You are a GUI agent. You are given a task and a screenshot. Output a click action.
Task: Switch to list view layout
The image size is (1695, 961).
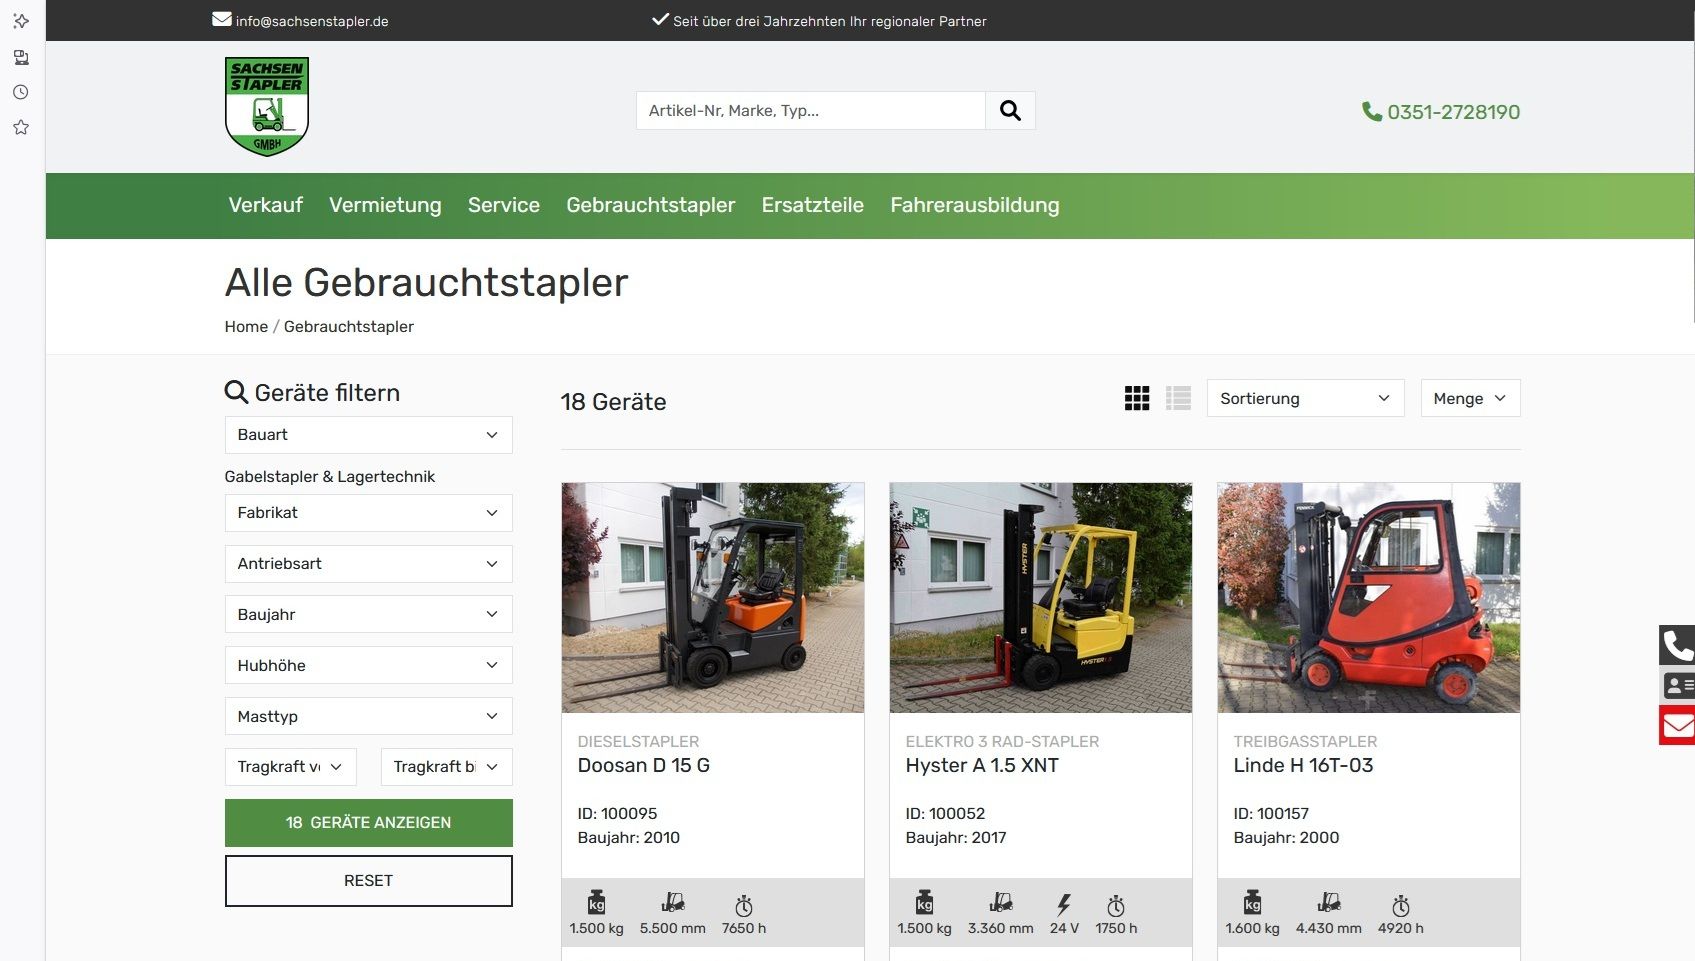tap(1178, 398)
